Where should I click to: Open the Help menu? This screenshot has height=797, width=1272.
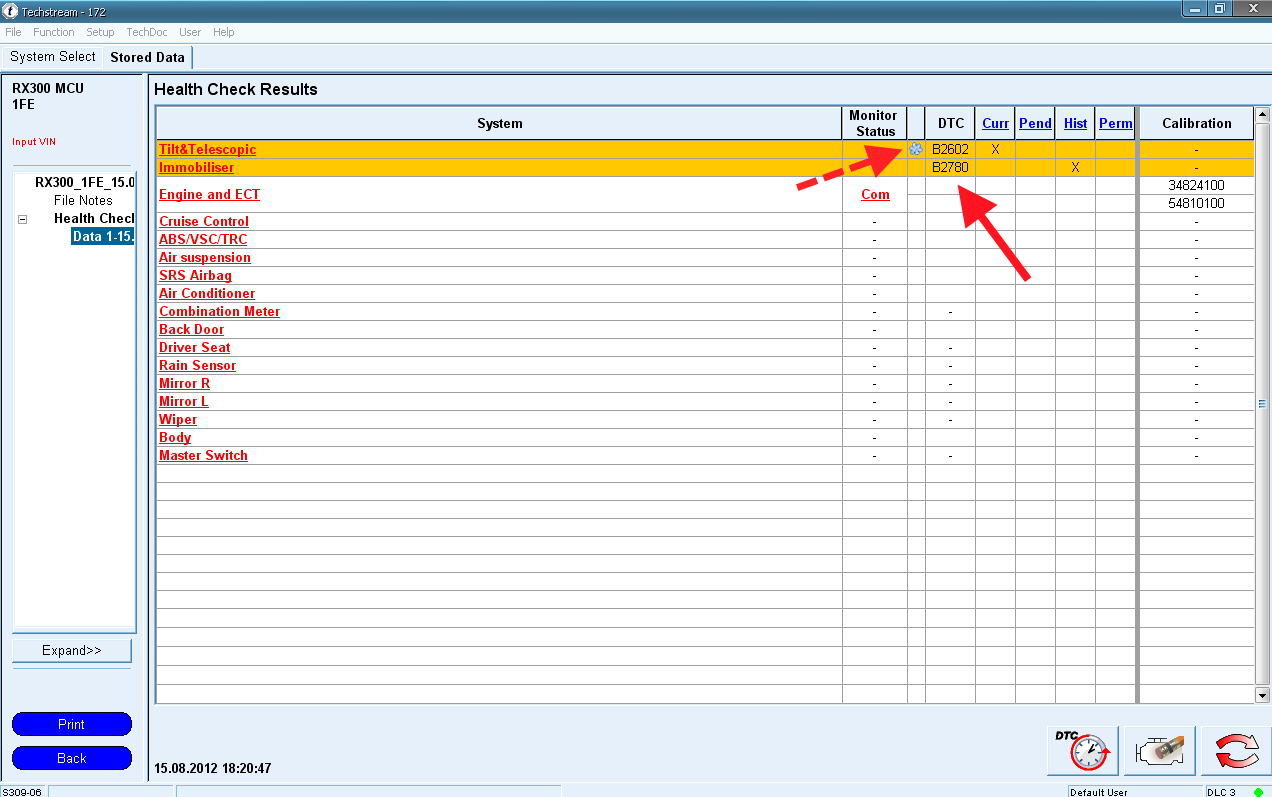pyautogui.click(x=224, y=32)
